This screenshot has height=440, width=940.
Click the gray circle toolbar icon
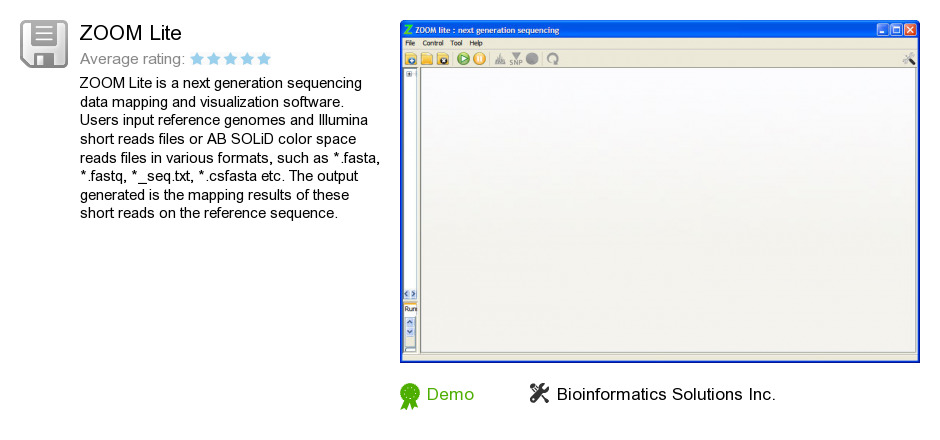point(532,59)
